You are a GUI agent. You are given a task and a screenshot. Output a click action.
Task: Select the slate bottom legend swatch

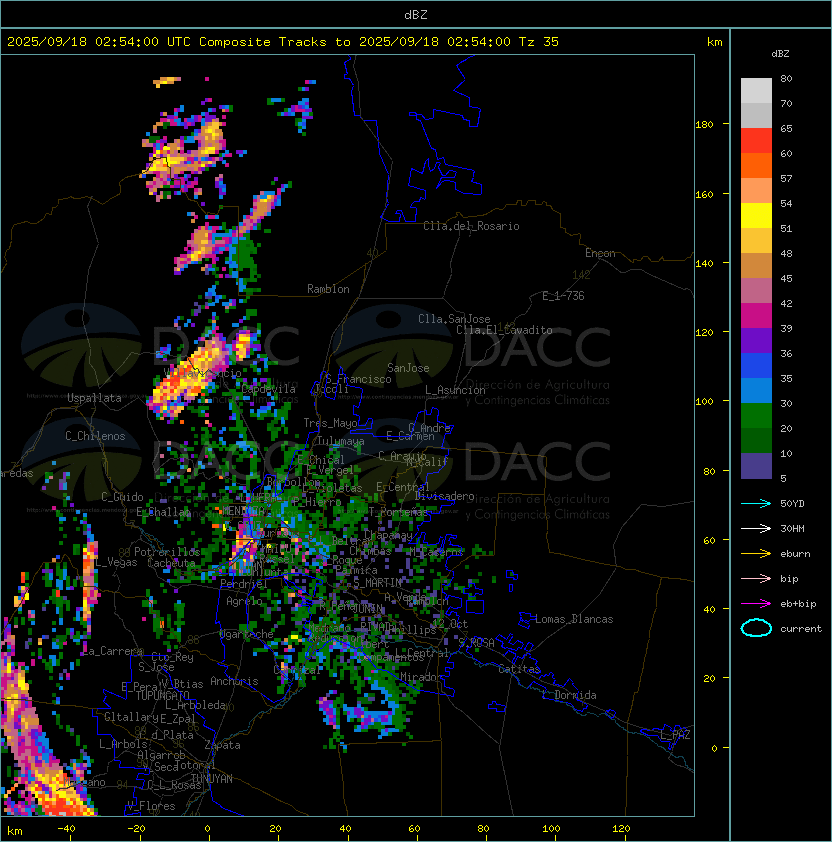(756, 466)
